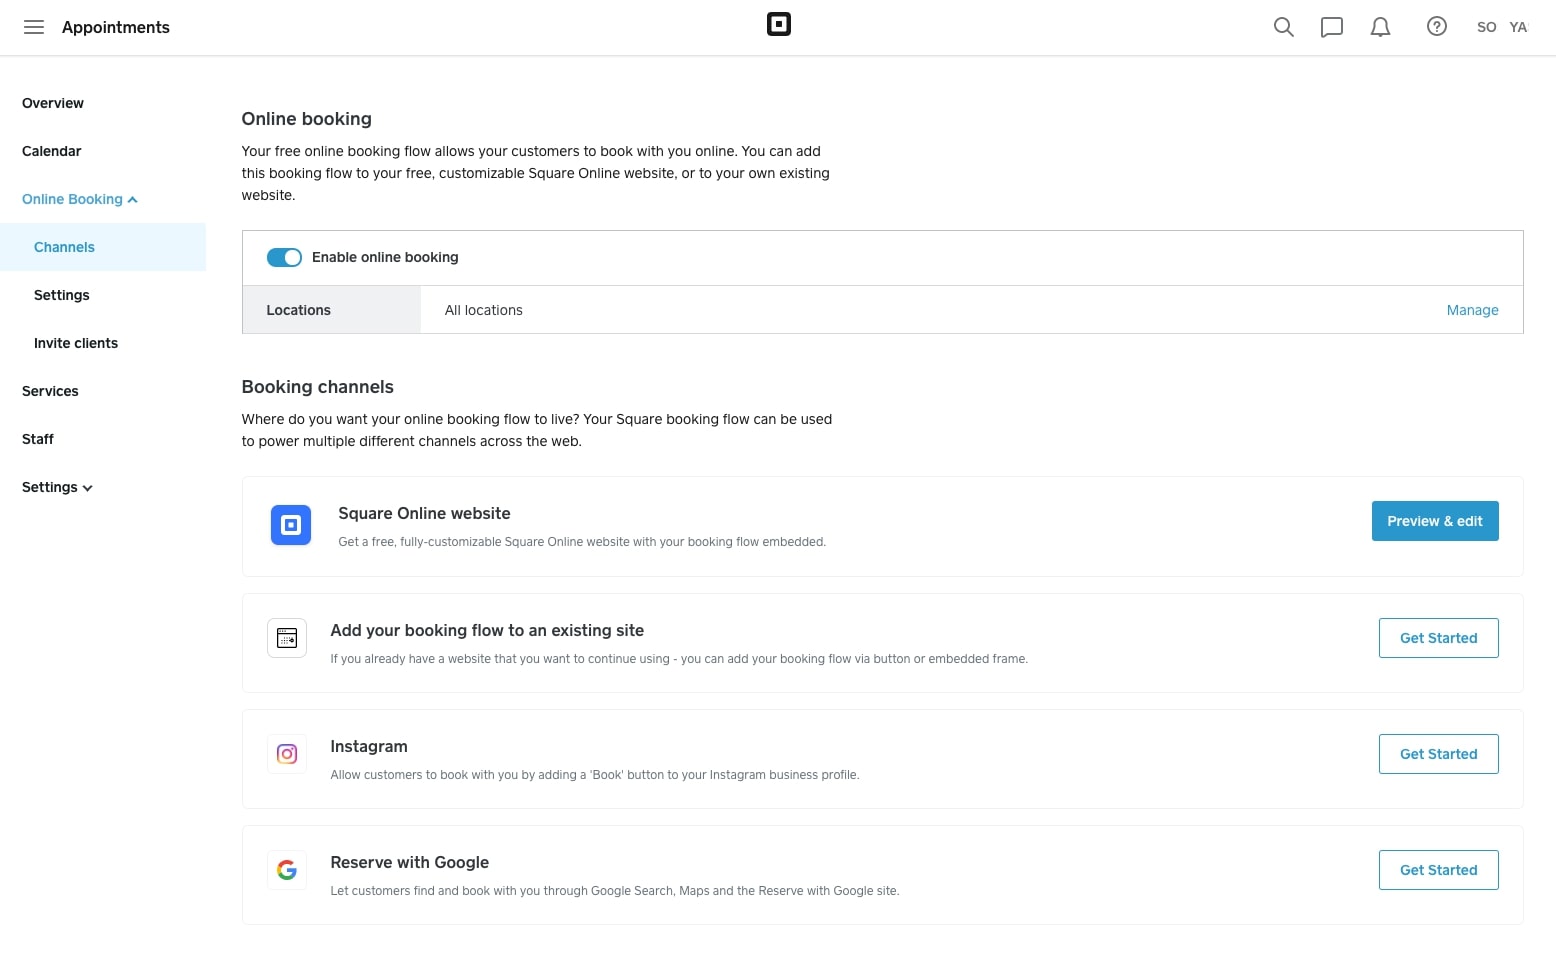This screenshot has width=1556, height=953.
Task: Click the Square logo in the header
Action: click(779, 24)
